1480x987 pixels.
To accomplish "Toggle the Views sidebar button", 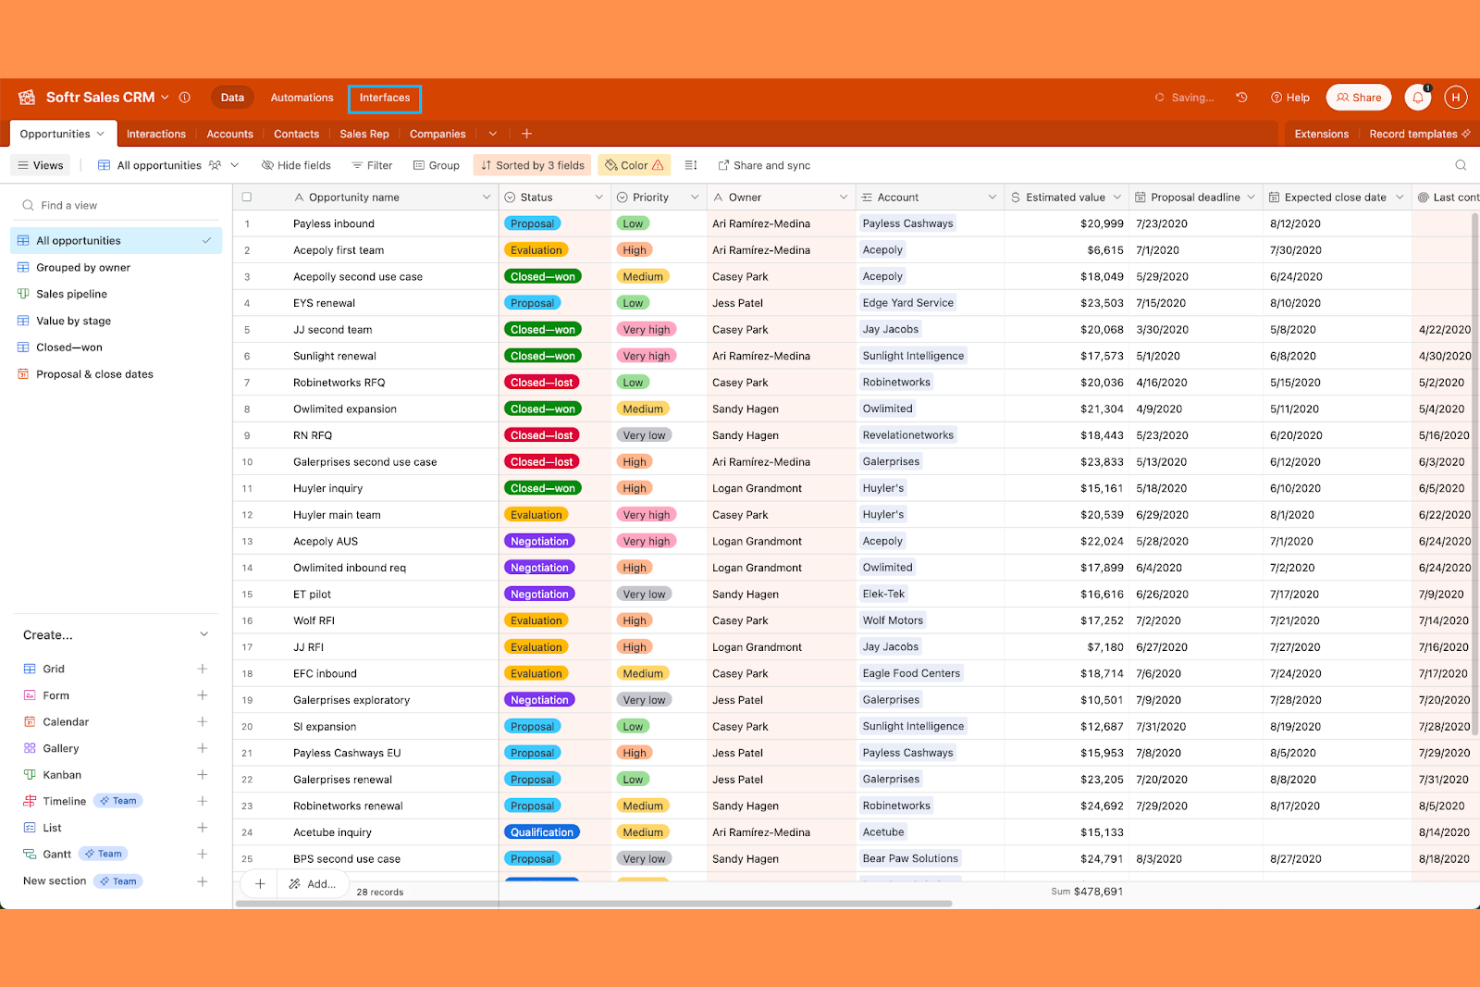I will coord(40,165).
